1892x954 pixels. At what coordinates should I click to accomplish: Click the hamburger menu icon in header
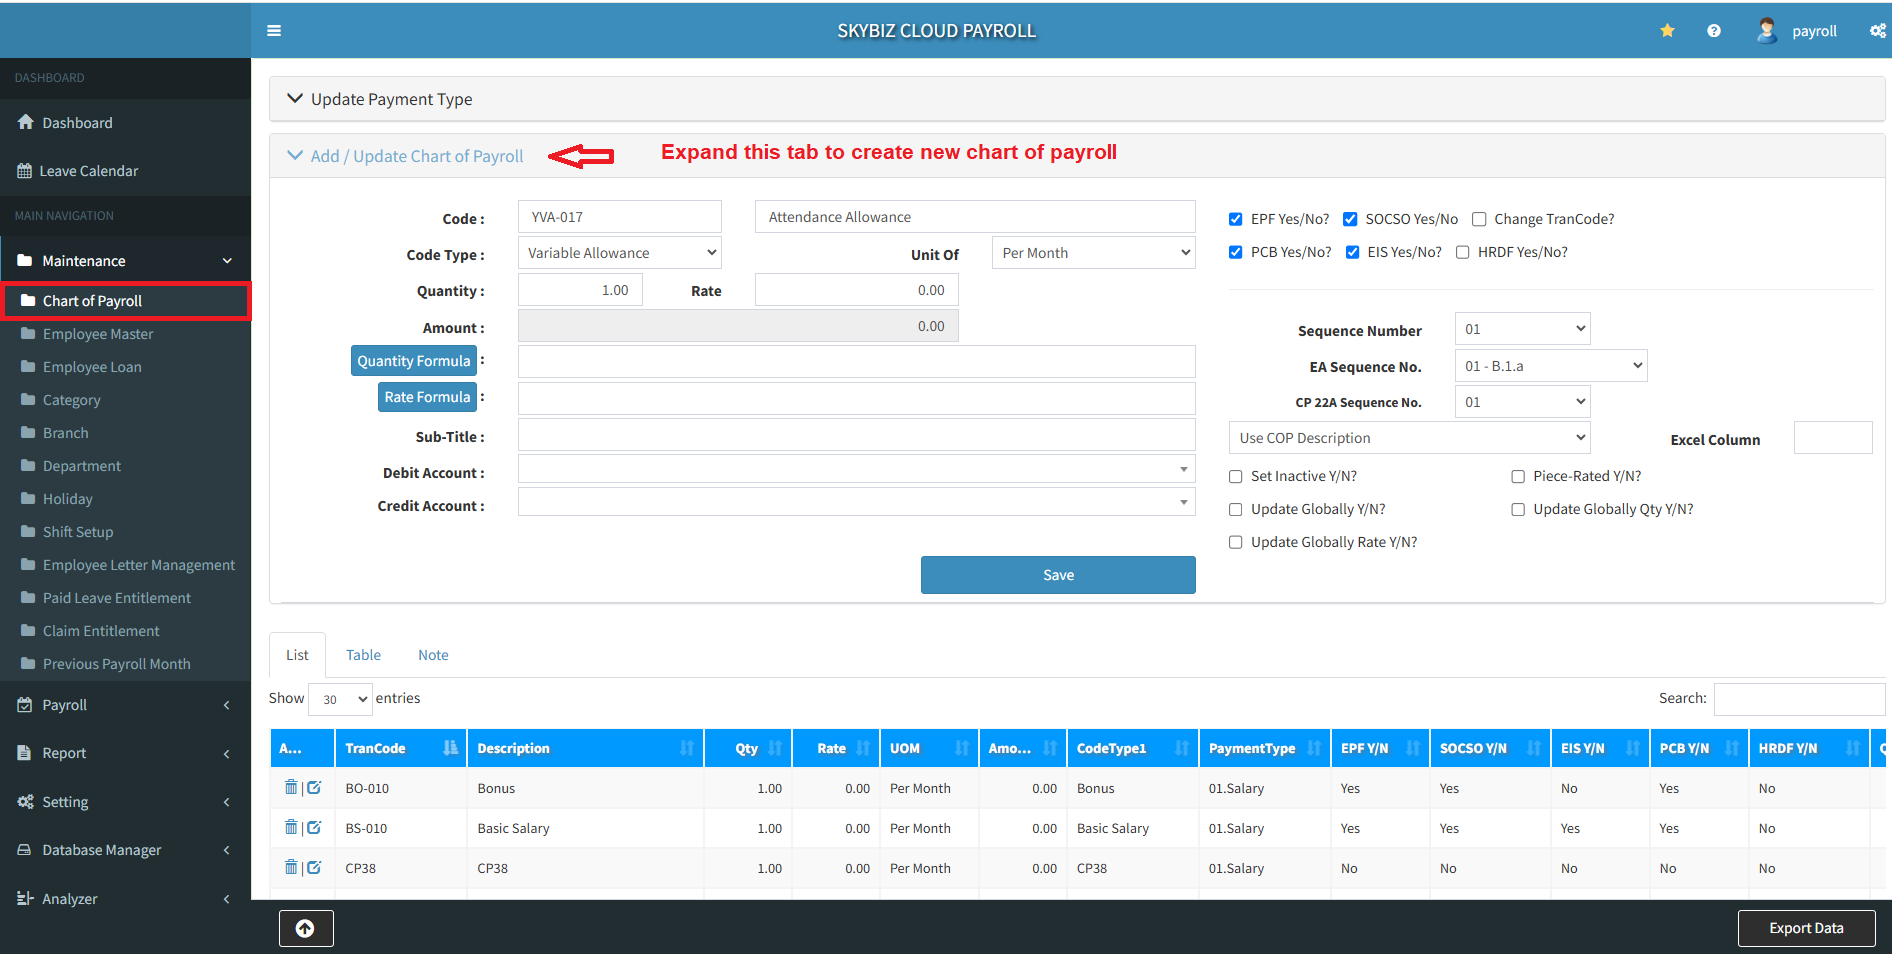(x=274, y=31)
